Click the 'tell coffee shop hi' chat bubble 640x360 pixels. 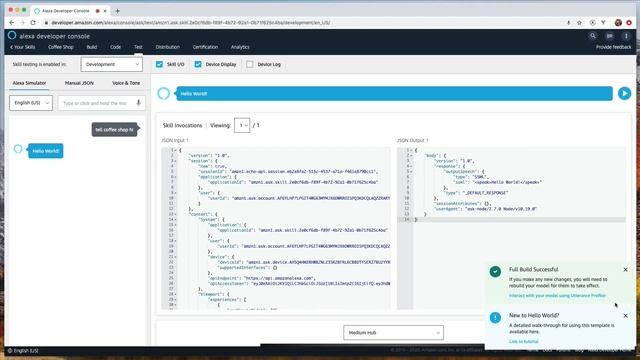[x=114, y=130]
